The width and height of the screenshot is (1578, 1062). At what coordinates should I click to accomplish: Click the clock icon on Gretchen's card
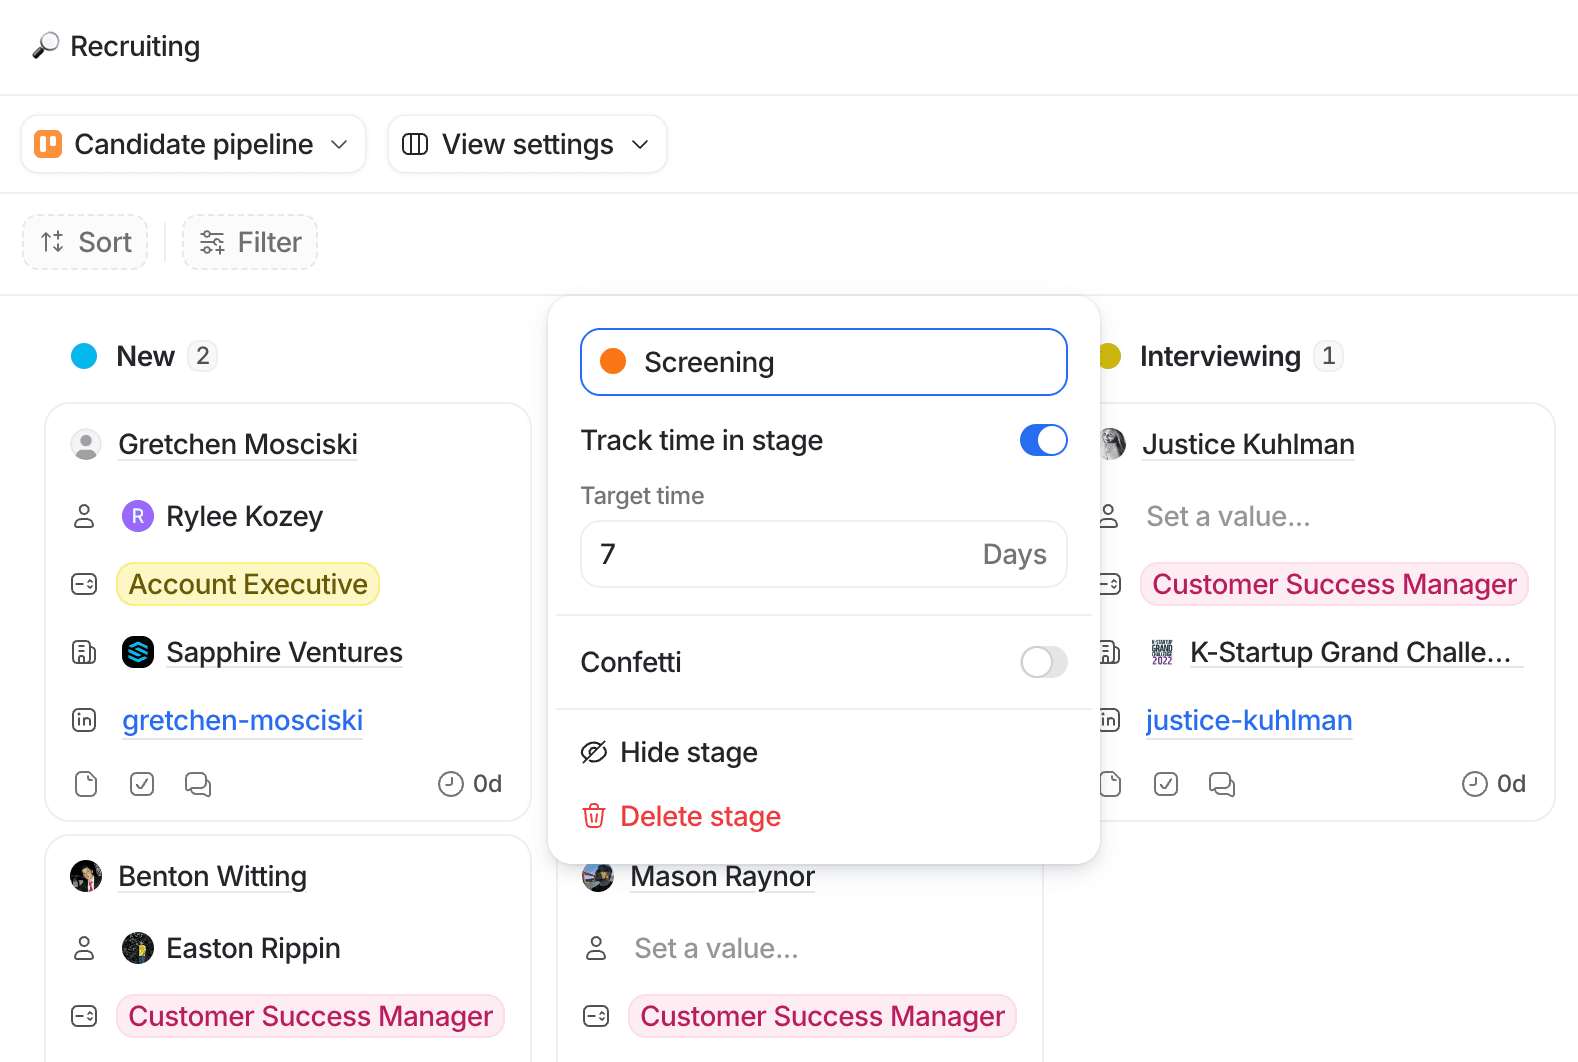pos(451,784)
